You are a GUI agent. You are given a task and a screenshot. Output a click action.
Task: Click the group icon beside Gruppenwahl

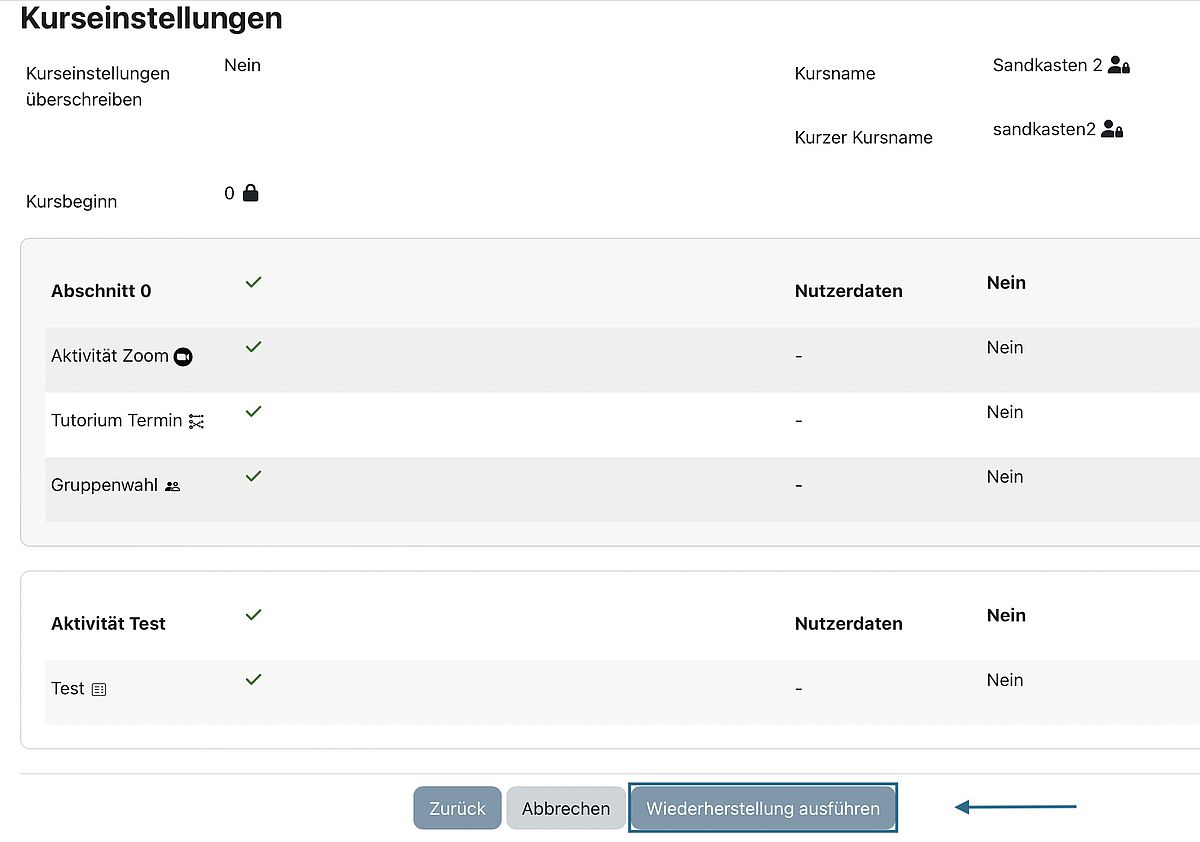point(173,486)
